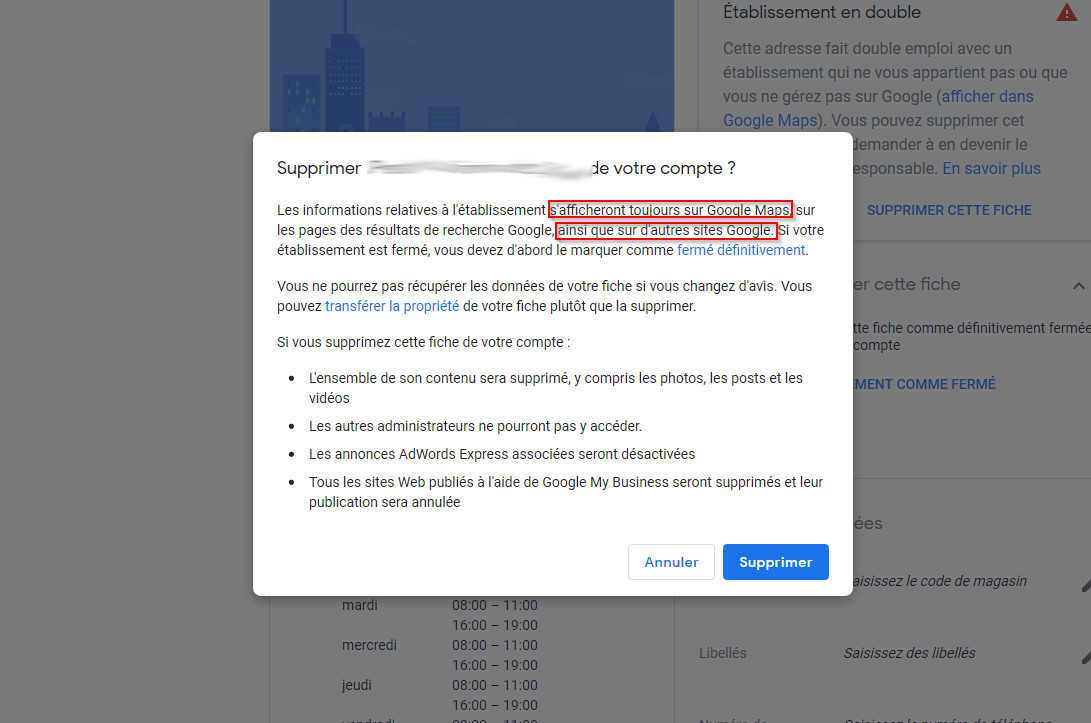Click the blue Supprimer button in dialog
The image size is (1091, 723).
(x=775, y=562)
